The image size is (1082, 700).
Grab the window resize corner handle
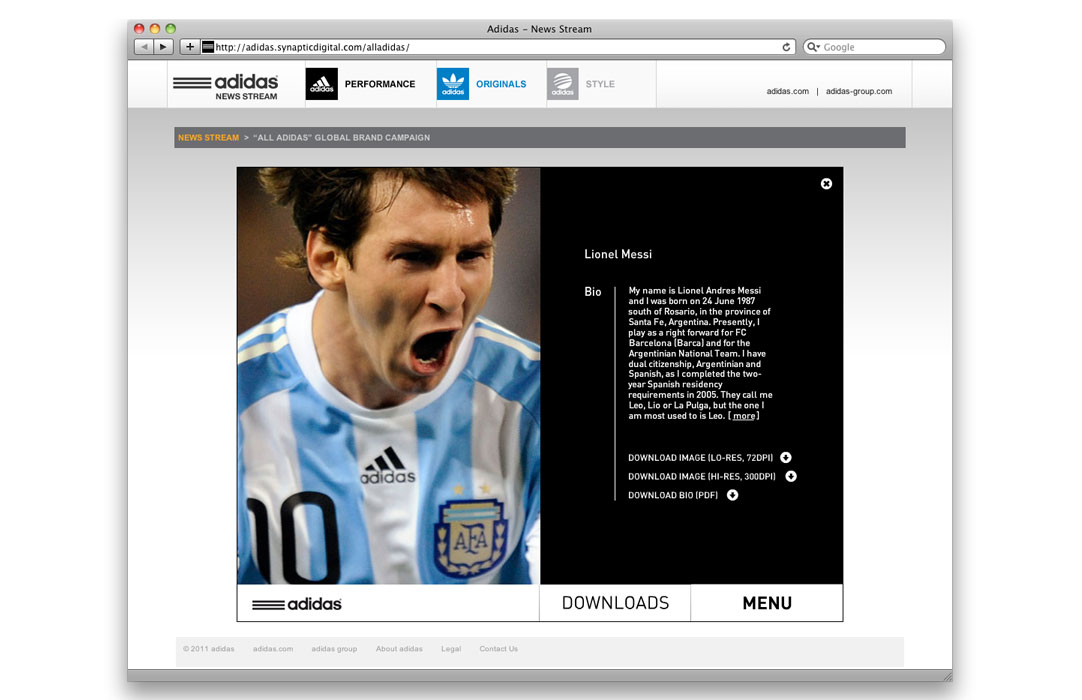(947, 676)
